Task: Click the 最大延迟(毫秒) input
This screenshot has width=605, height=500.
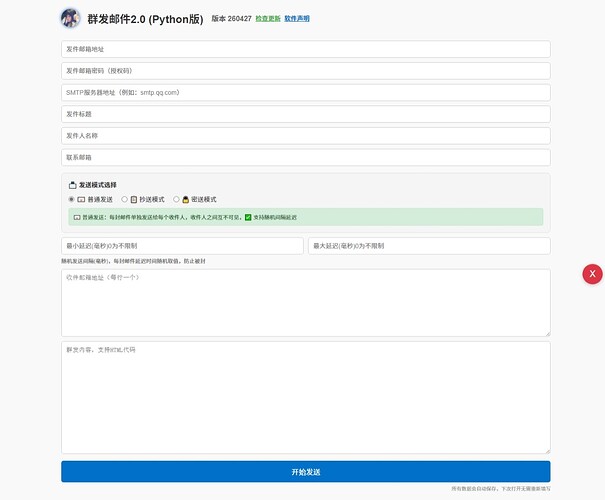Action: (429, 246)
